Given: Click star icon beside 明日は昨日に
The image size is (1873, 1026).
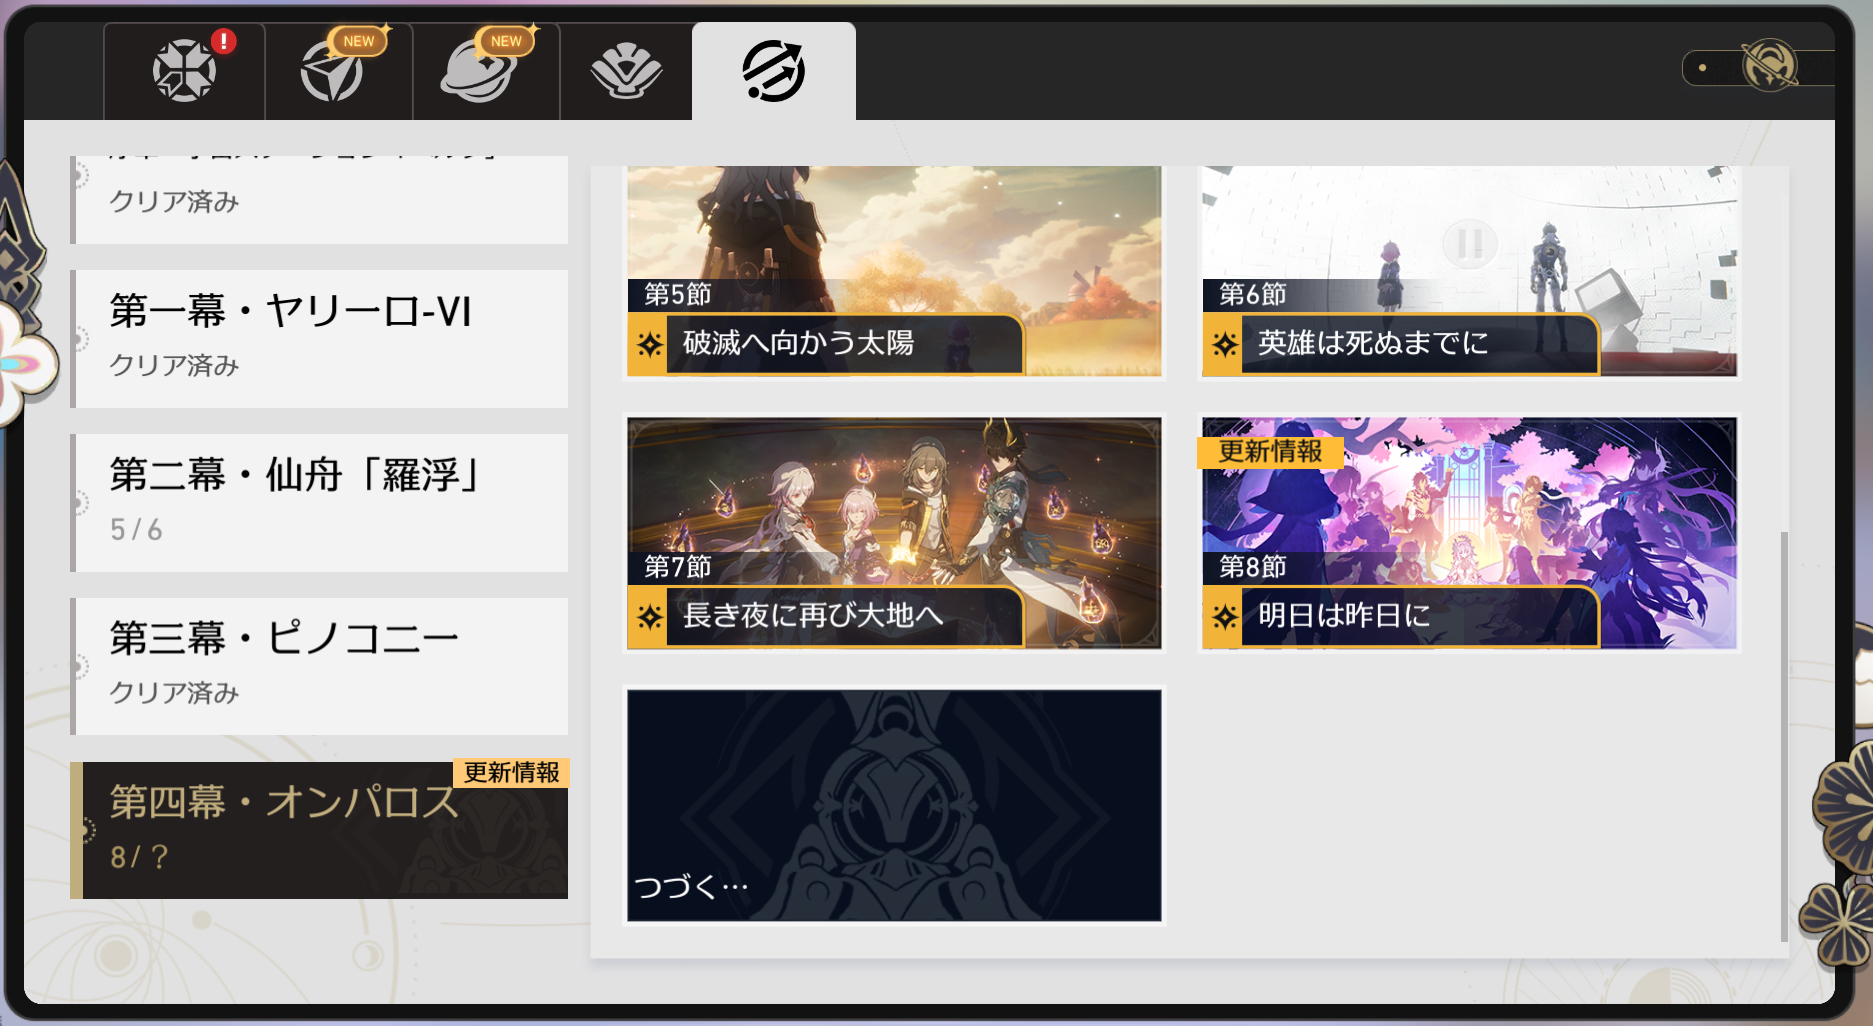Looking at the screenshot, I should tap(1224, 616).
